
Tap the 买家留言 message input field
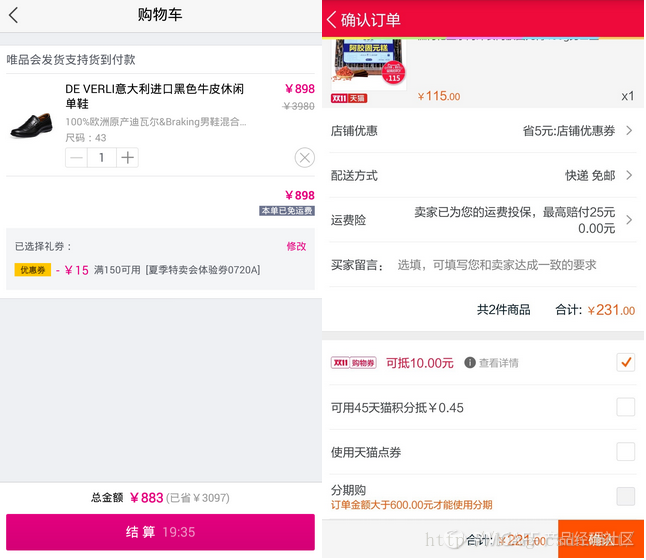pyautogui.click(x=496, y=265)
